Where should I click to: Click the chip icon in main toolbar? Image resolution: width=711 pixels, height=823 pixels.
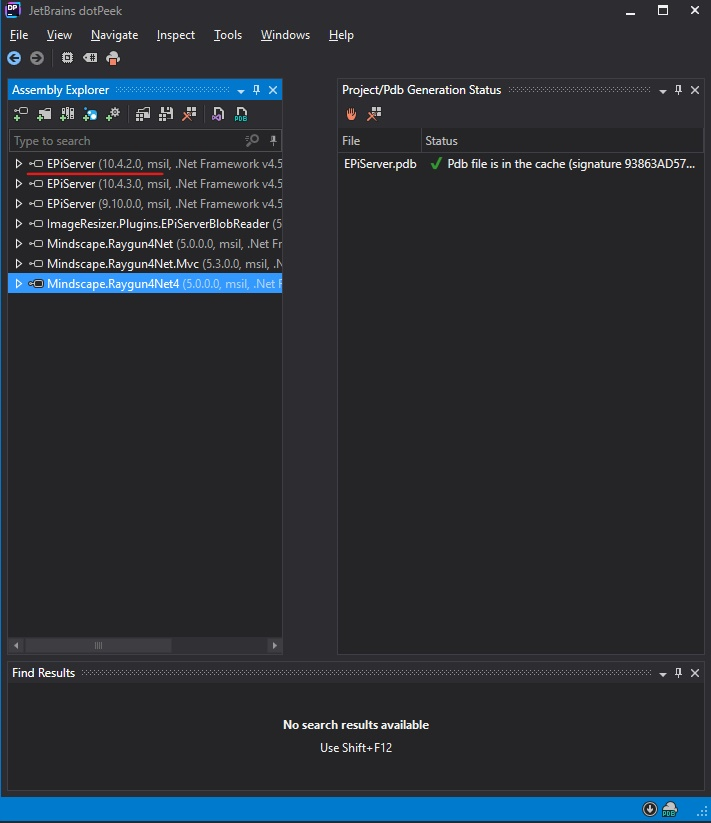coord(67,58)
